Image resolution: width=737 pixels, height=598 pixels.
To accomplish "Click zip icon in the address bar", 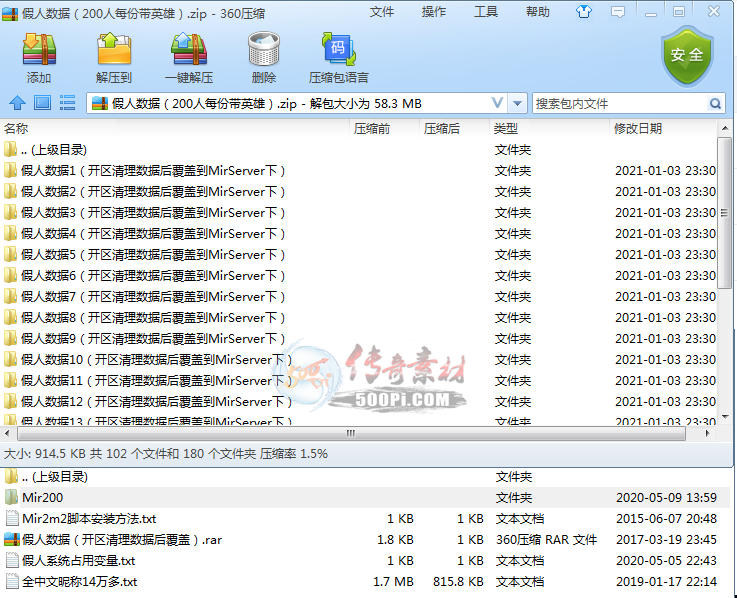I will (x=100, y=103).
